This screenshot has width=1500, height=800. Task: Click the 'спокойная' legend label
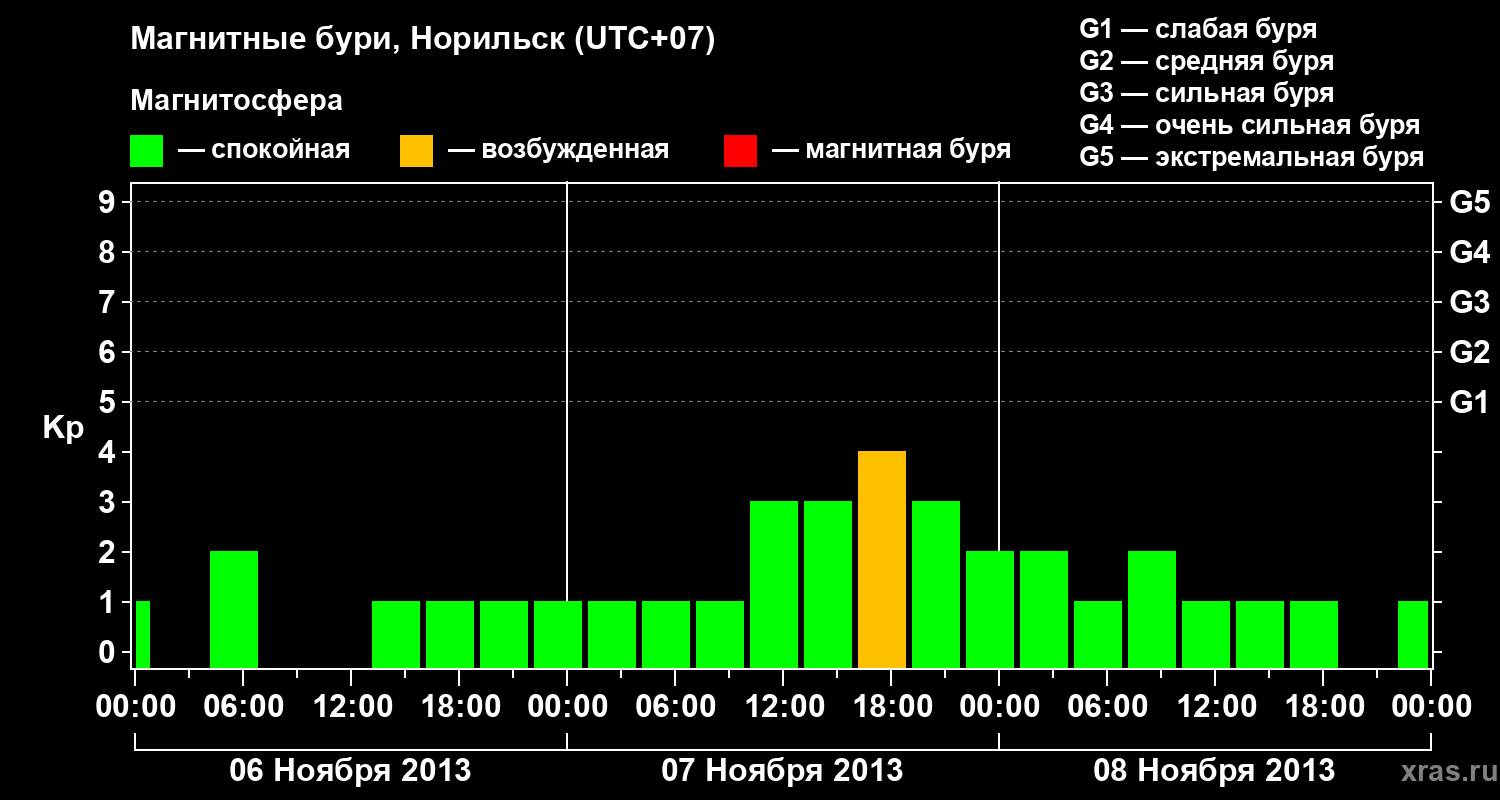tap(280, 151)
